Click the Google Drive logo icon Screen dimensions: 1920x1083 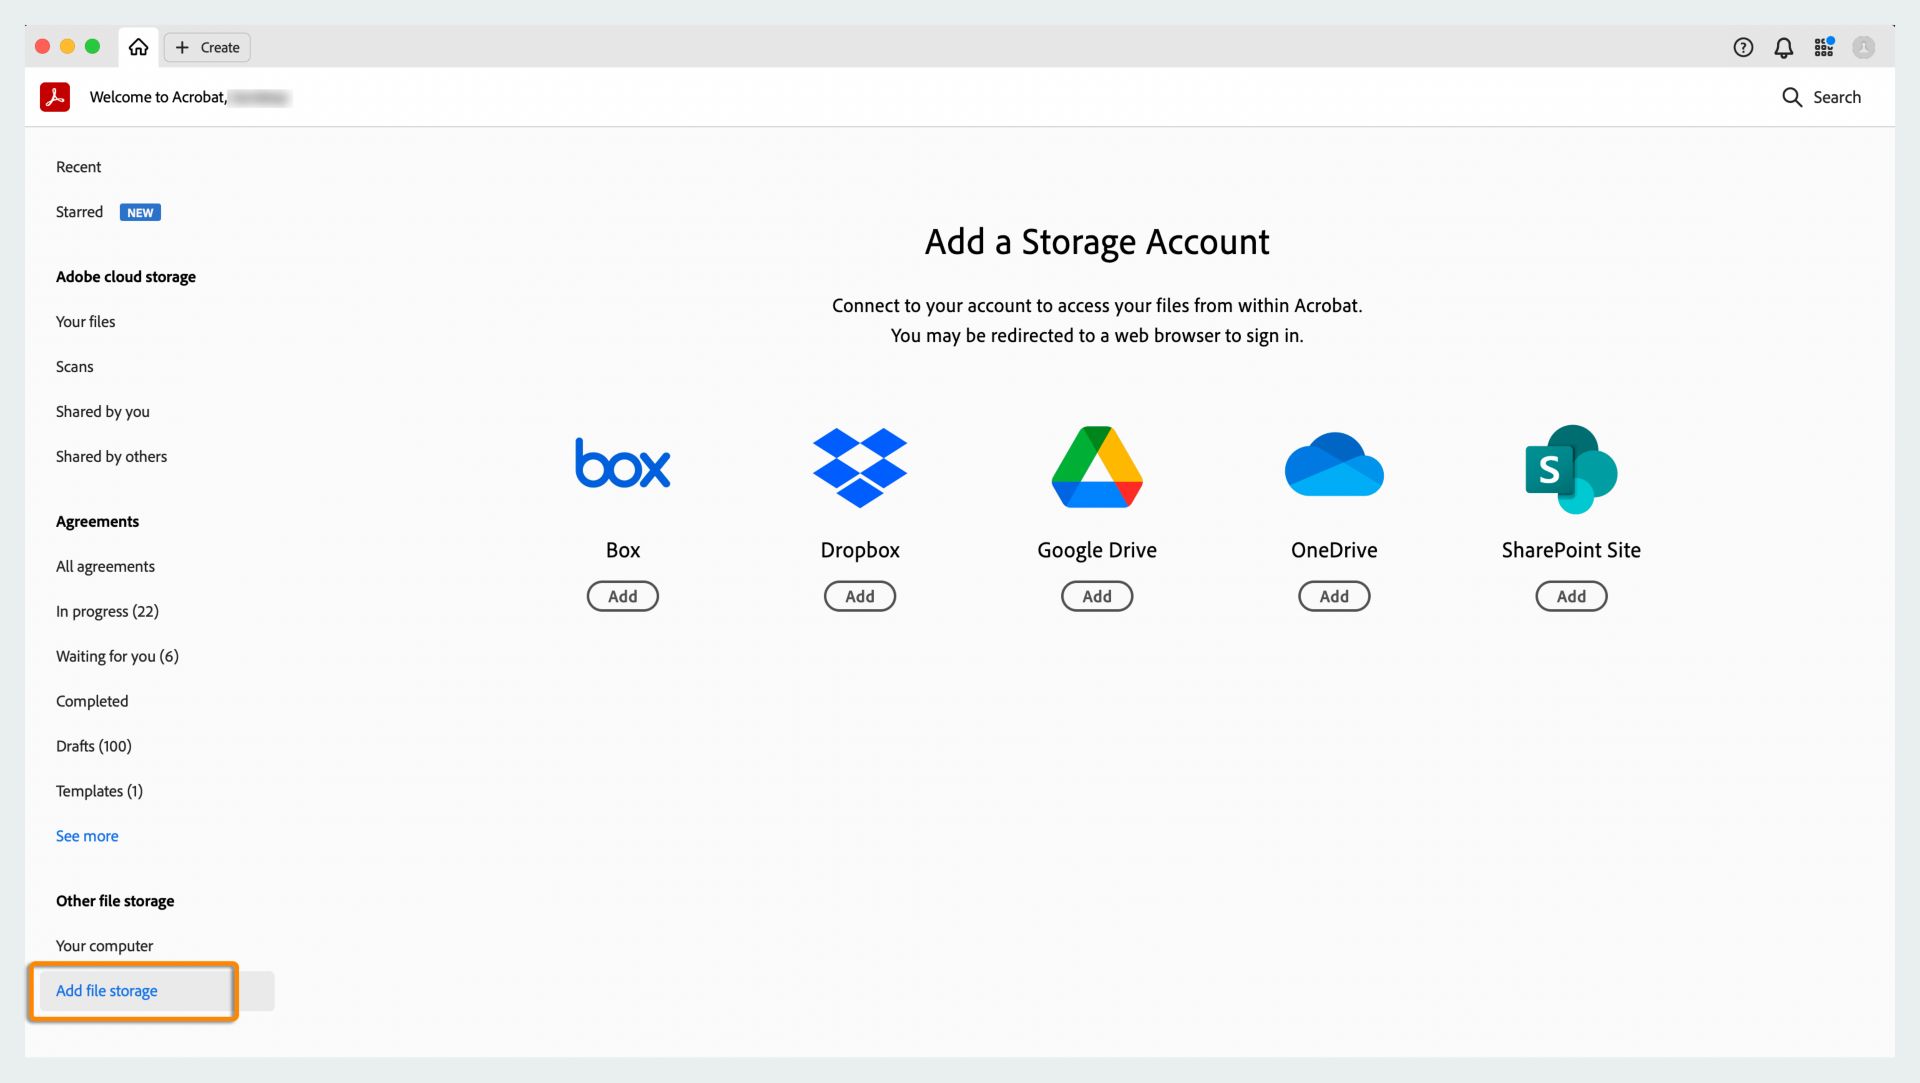(x=1097, y=467)
